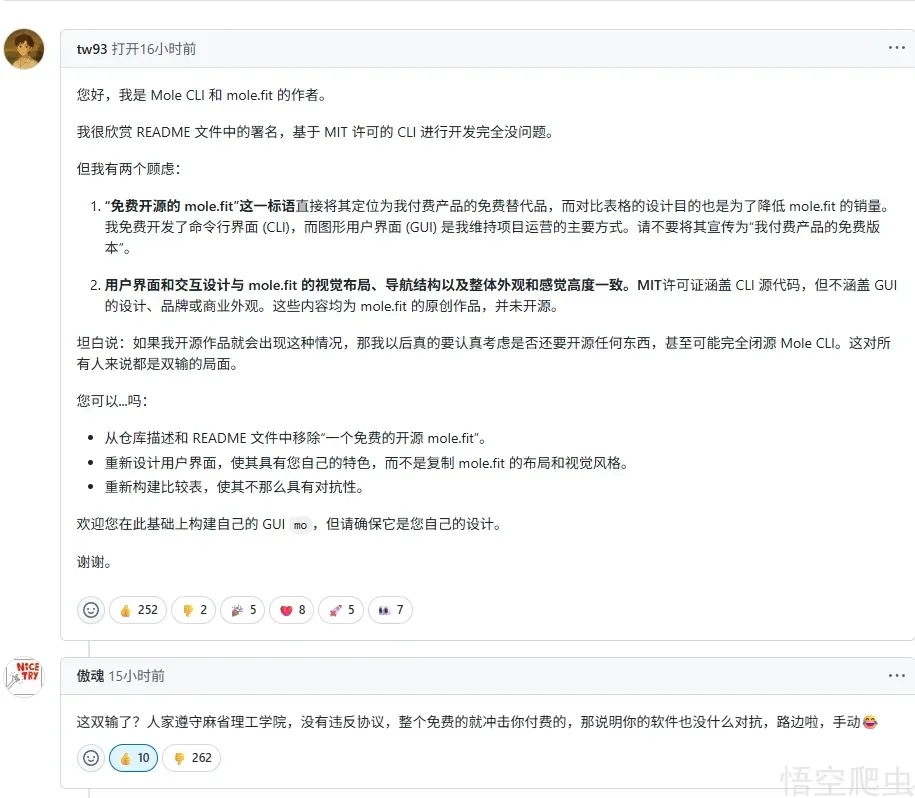This screenshot has width=915, height=798.
Task: Toggle thumbs-down reaction showing 262
Action: point(191,758)
